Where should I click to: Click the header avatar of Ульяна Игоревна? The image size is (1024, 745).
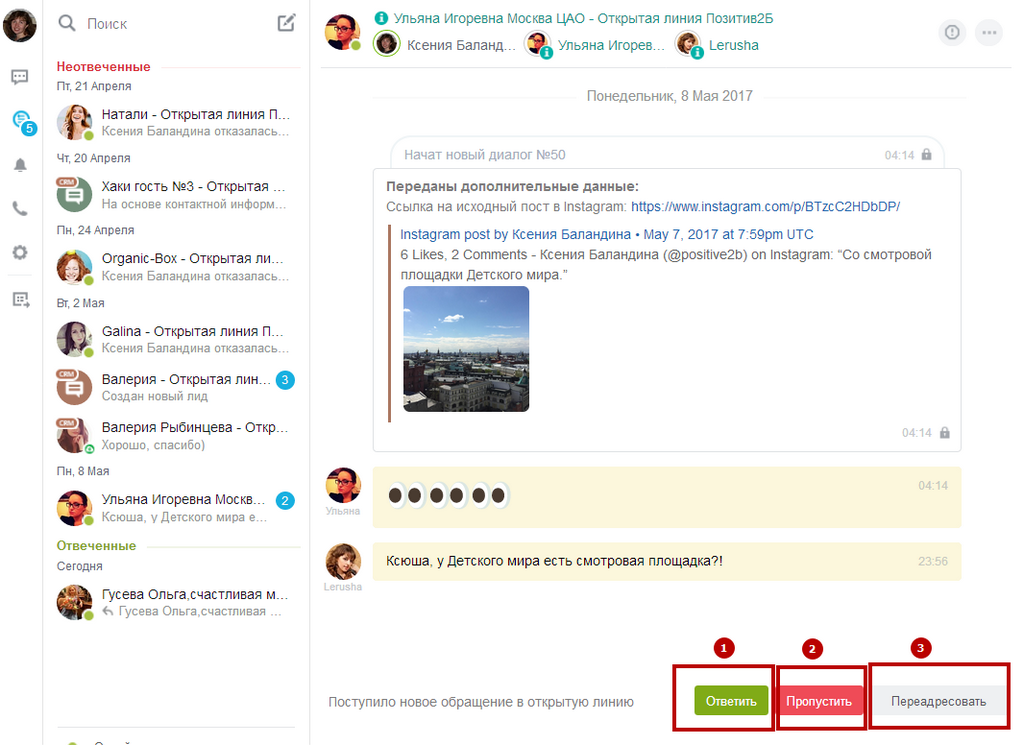pyautogui.click(x=343, y=32)
